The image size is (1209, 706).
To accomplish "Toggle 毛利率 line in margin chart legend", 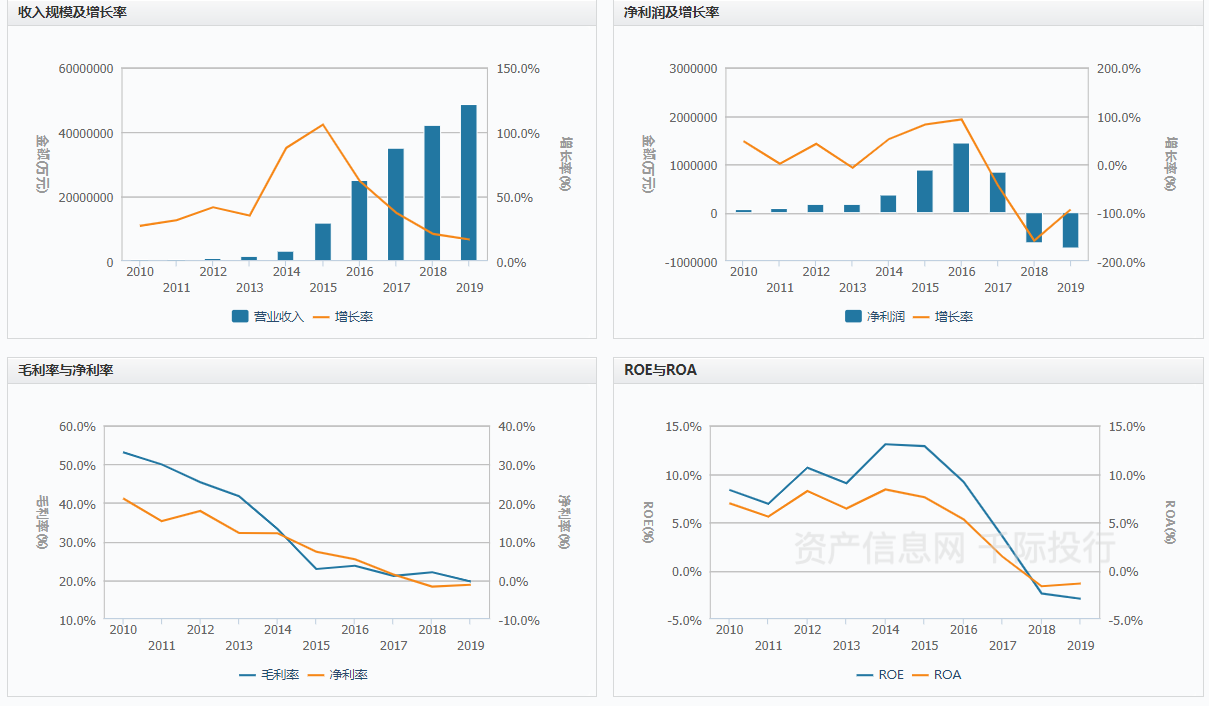I will pyautogui.click(x=269, y=675).
